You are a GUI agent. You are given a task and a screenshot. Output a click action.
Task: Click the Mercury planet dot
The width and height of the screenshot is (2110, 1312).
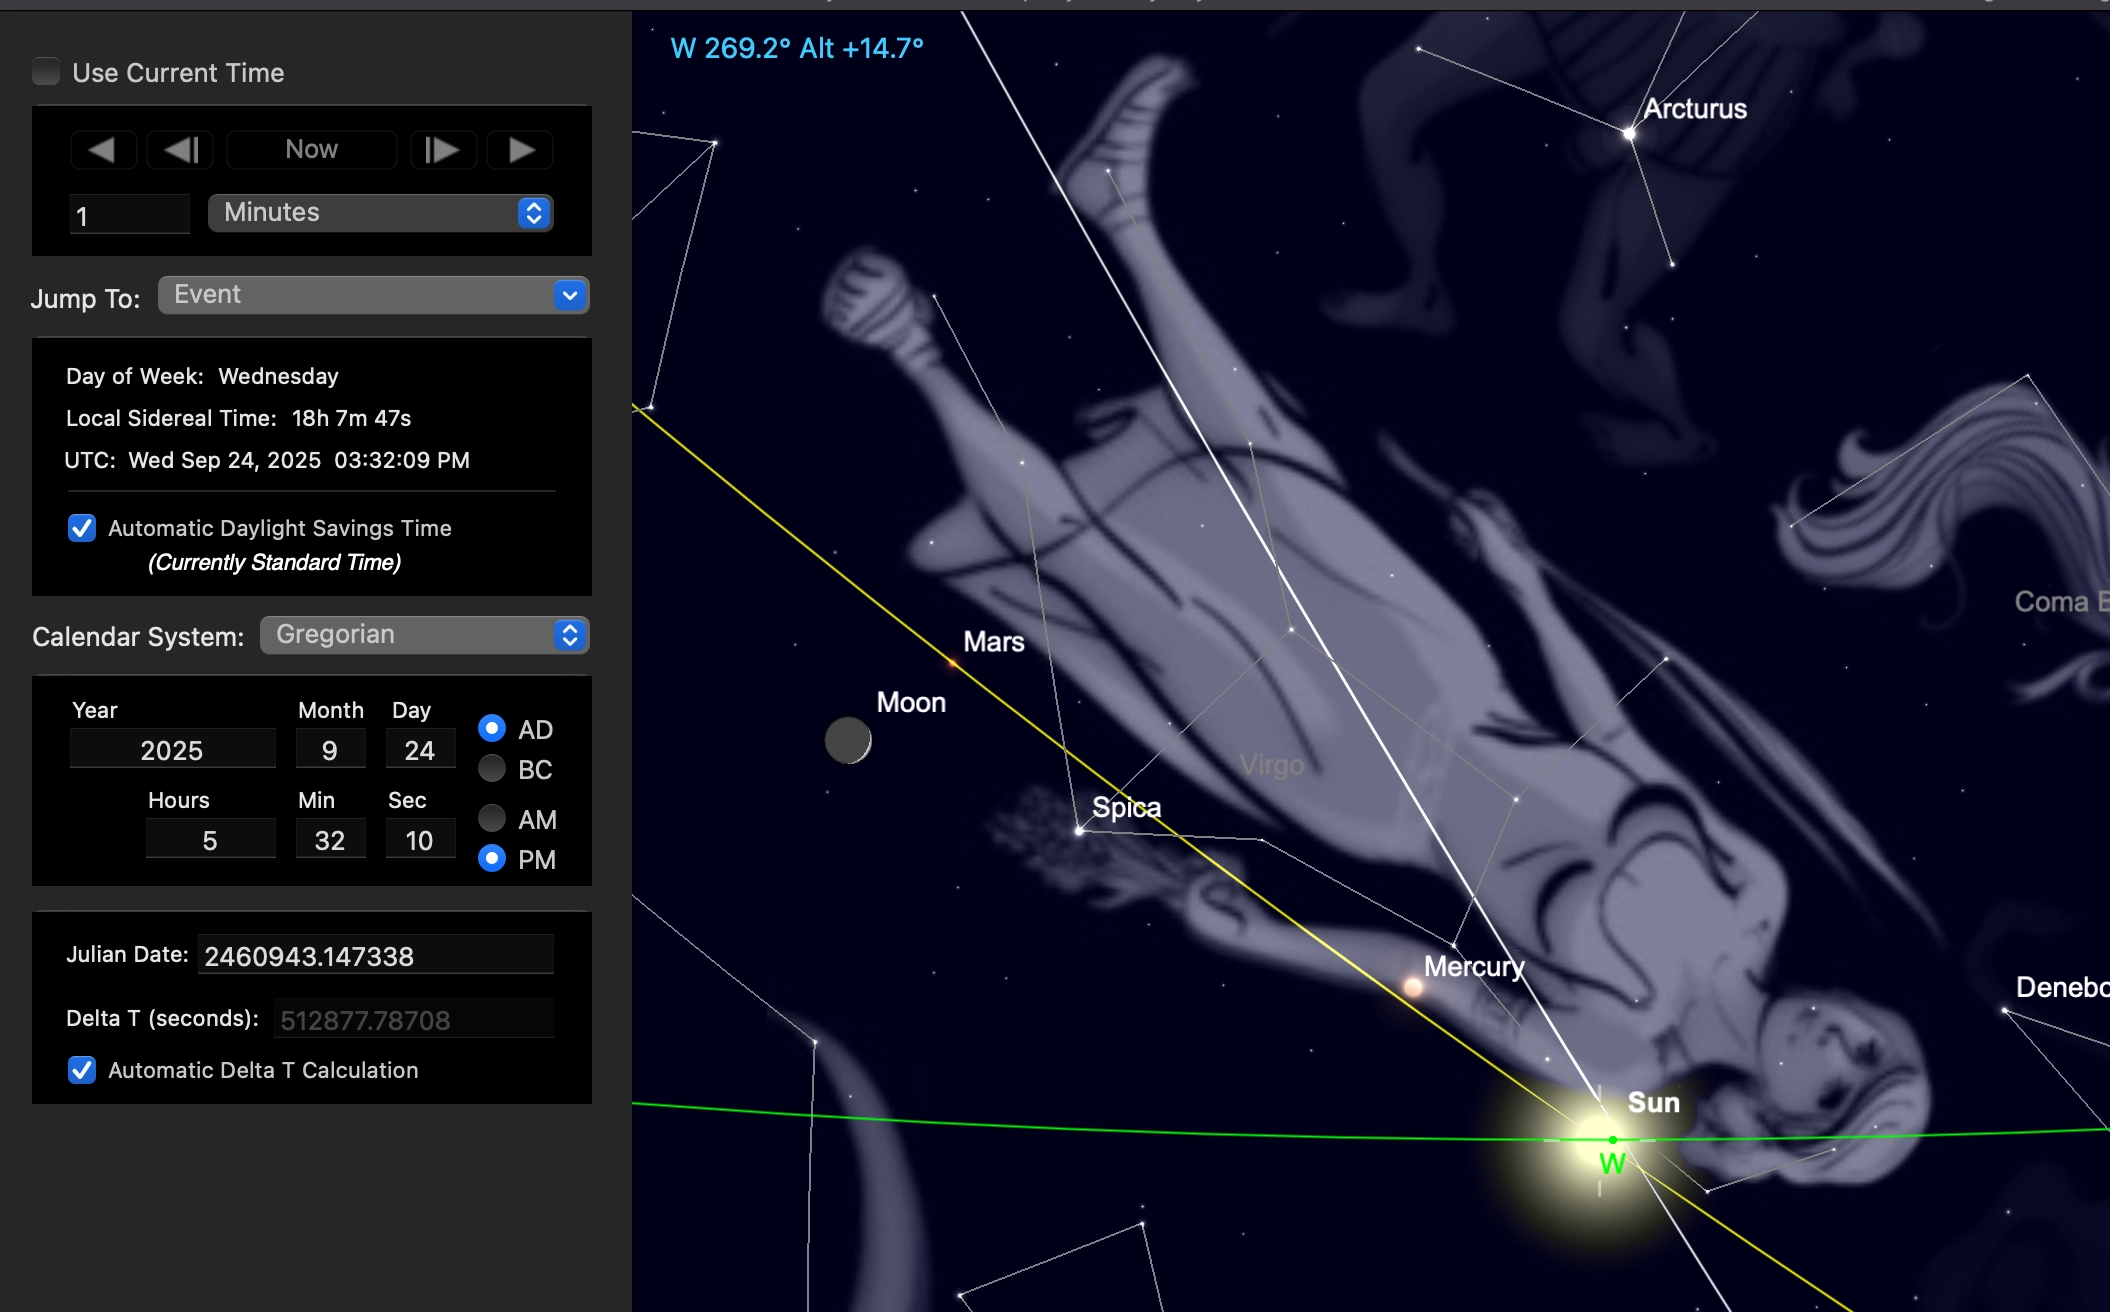point(1413,988)
